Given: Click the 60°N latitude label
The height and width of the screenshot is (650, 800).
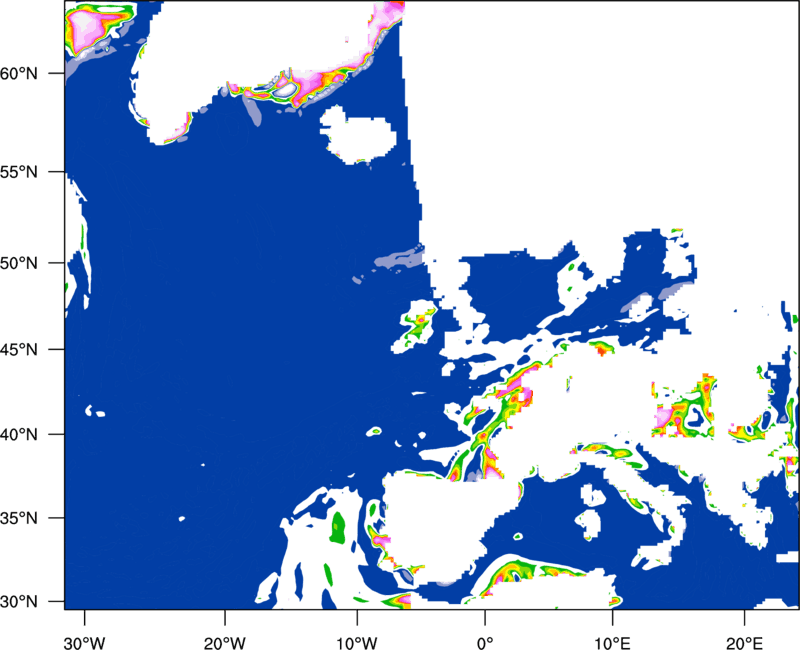Looking at the screenshot, I should point(19,73).
